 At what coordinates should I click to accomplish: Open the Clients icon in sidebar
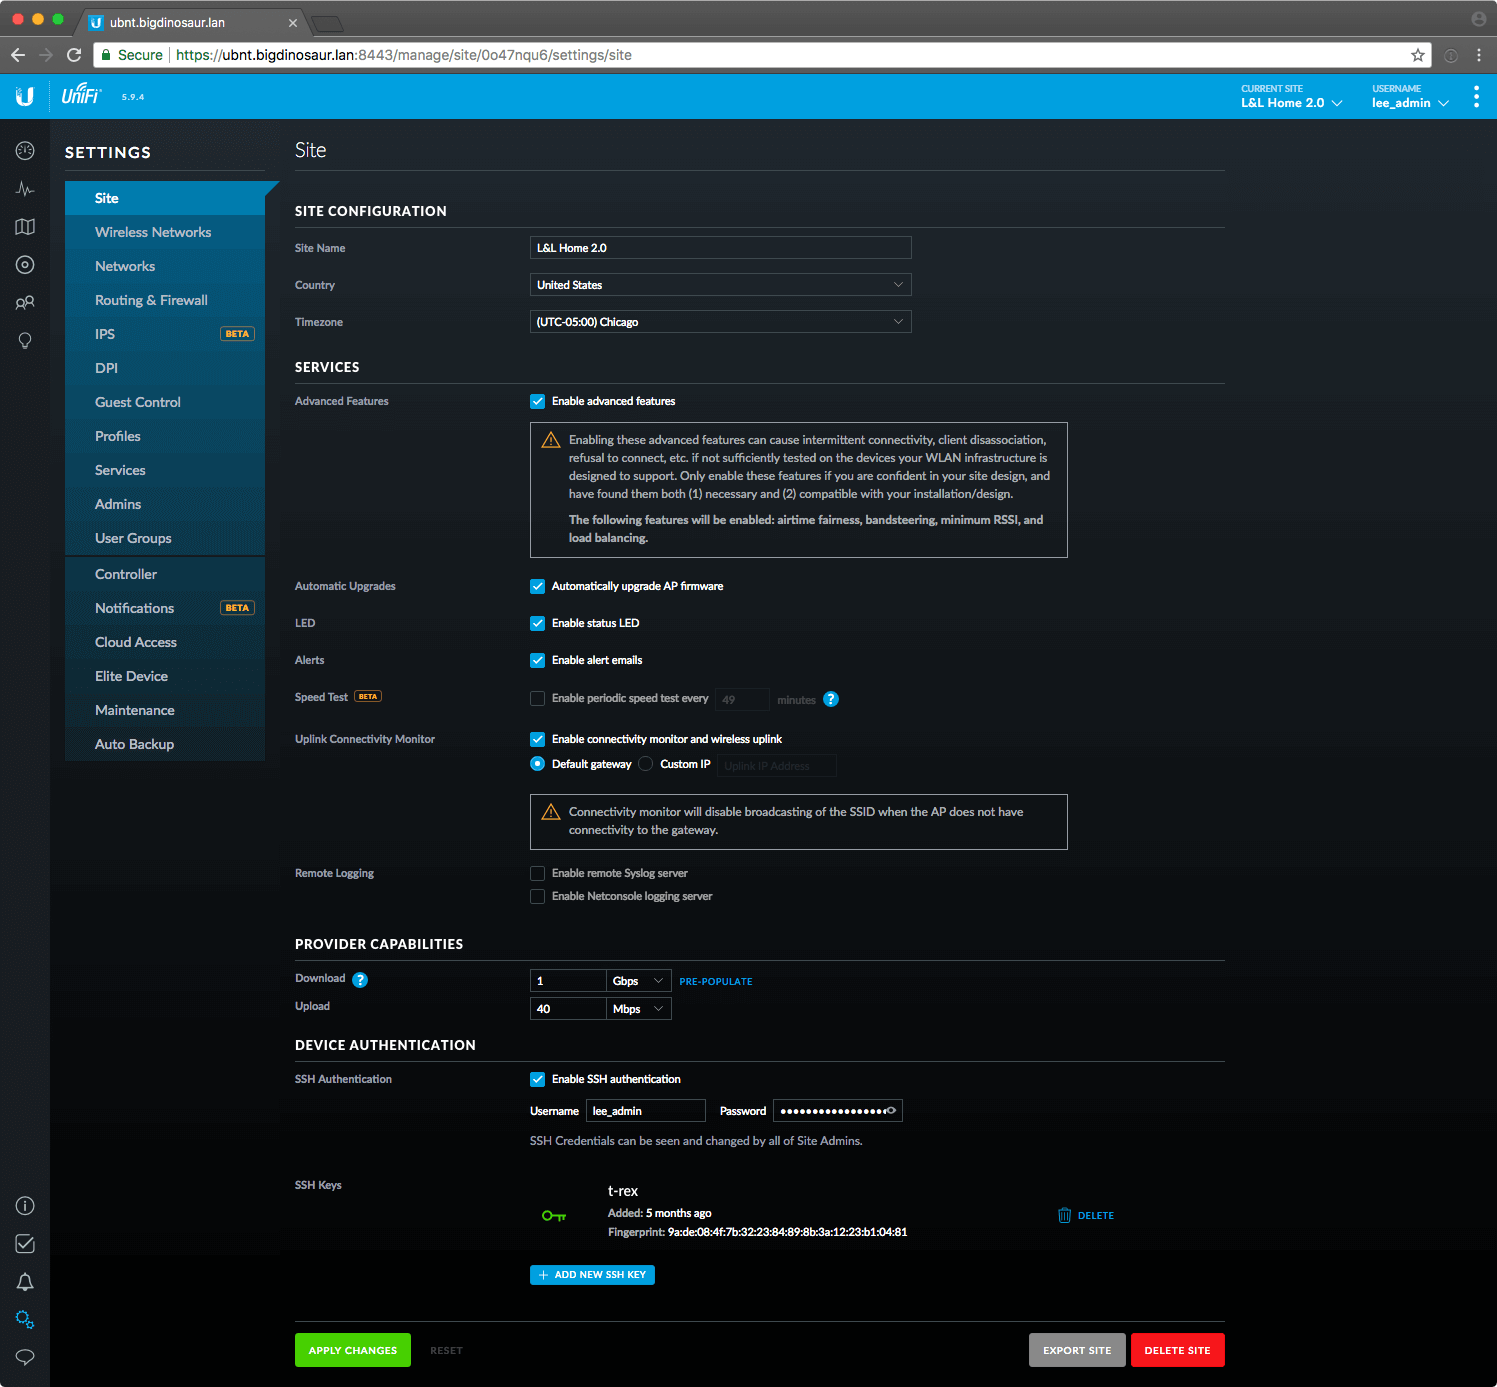pos(25,303)
